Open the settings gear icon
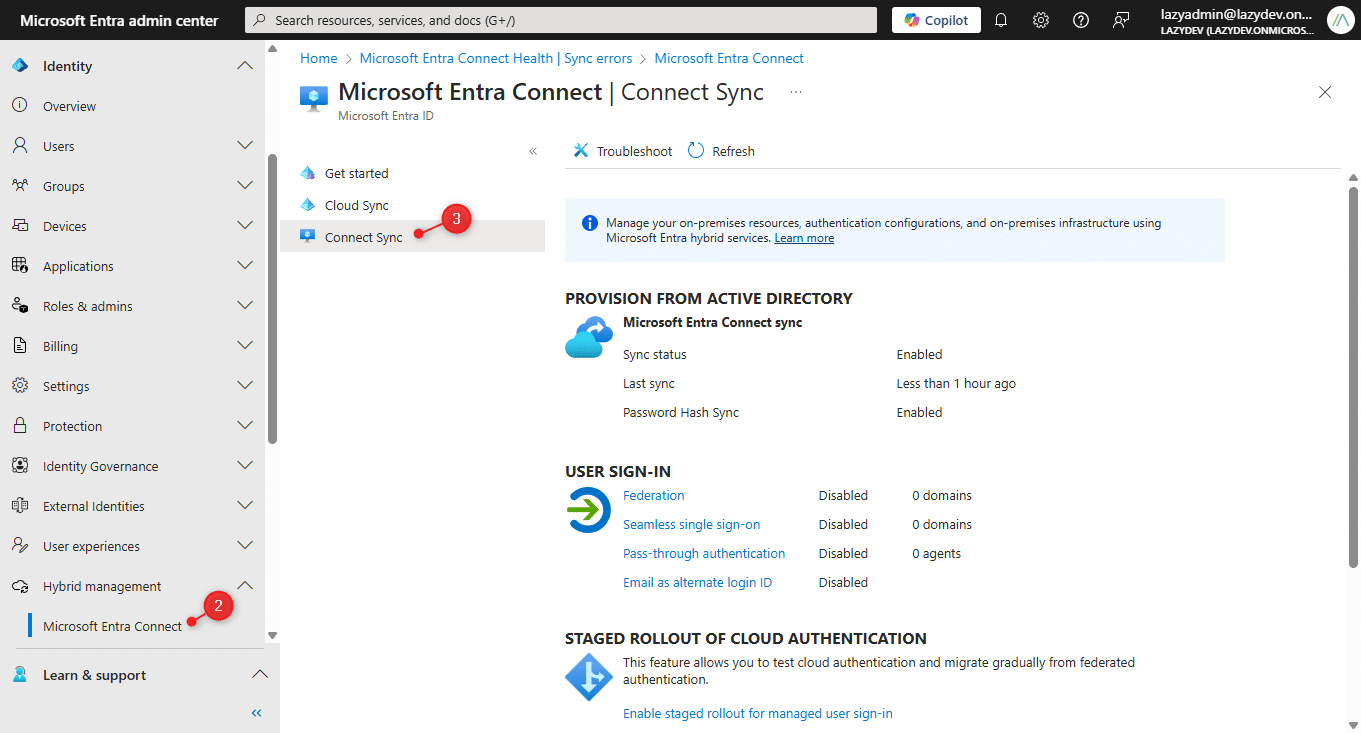This screenshot has width=1361, height=733. coord(1040,19)
